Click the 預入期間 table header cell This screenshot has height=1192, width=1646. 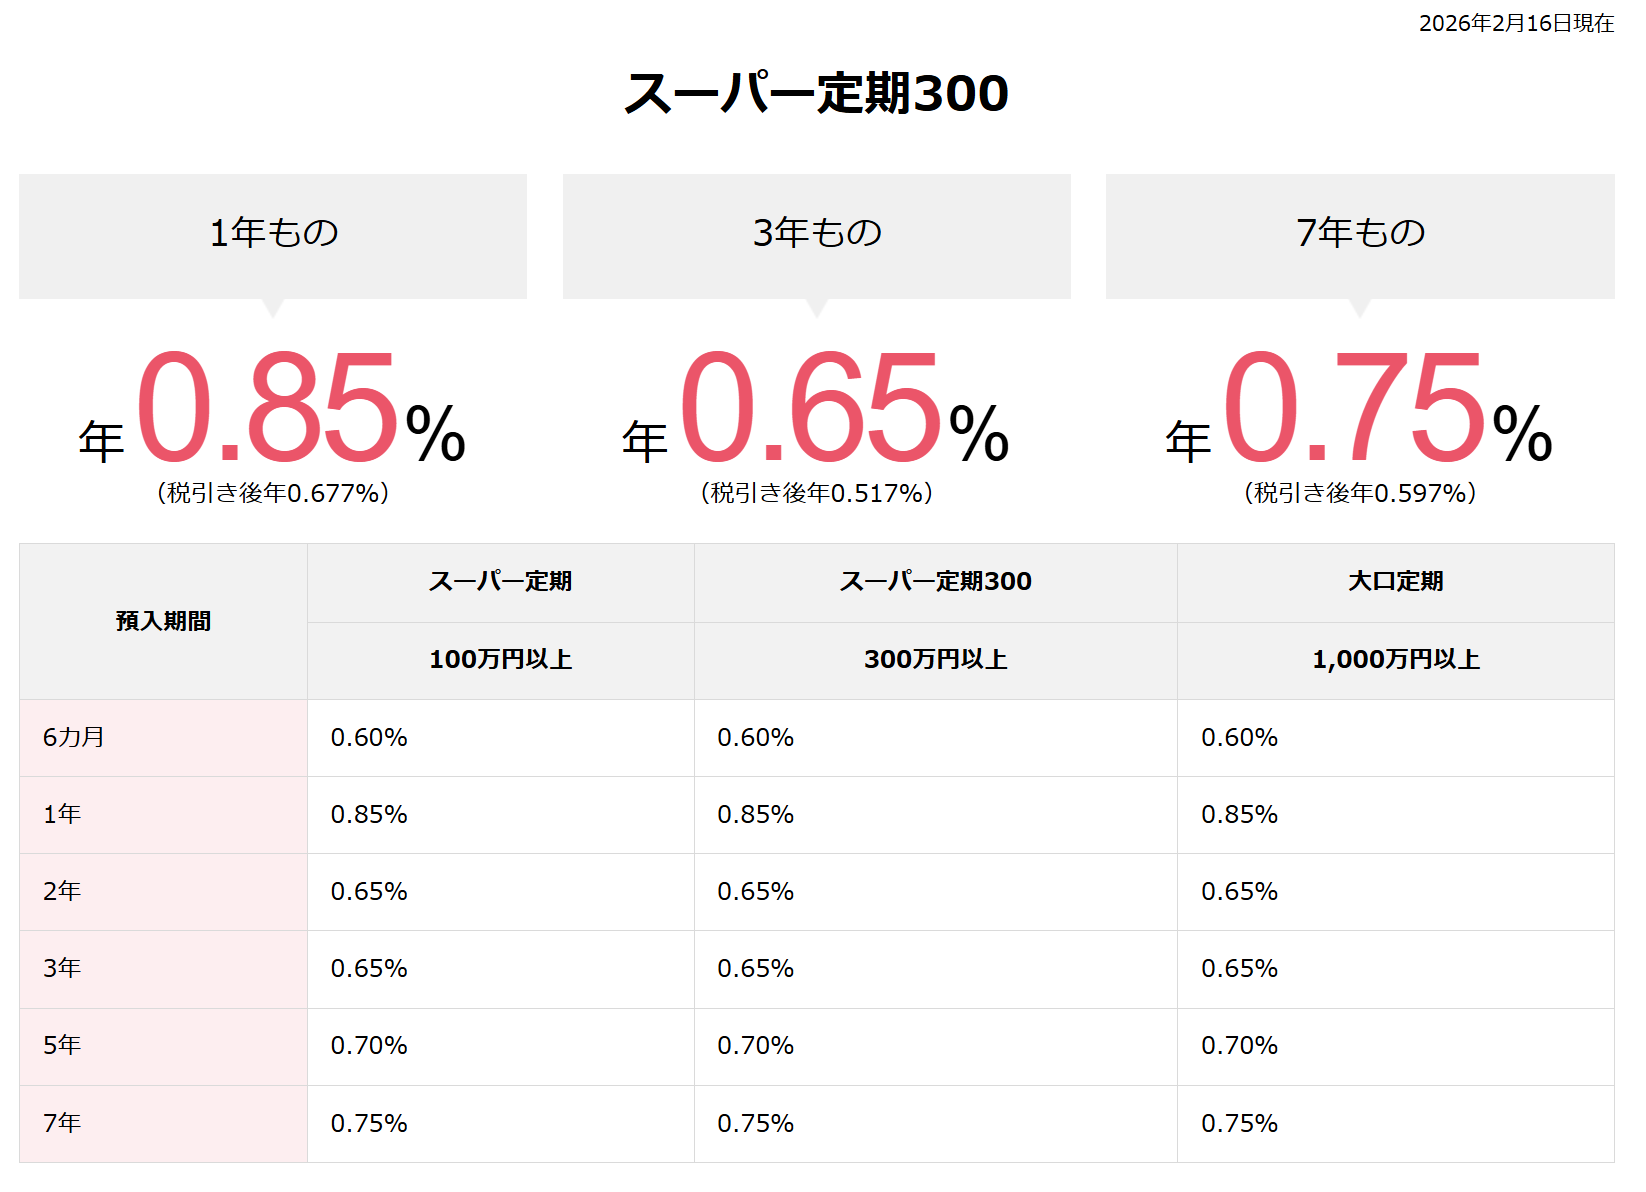(163, 621)
